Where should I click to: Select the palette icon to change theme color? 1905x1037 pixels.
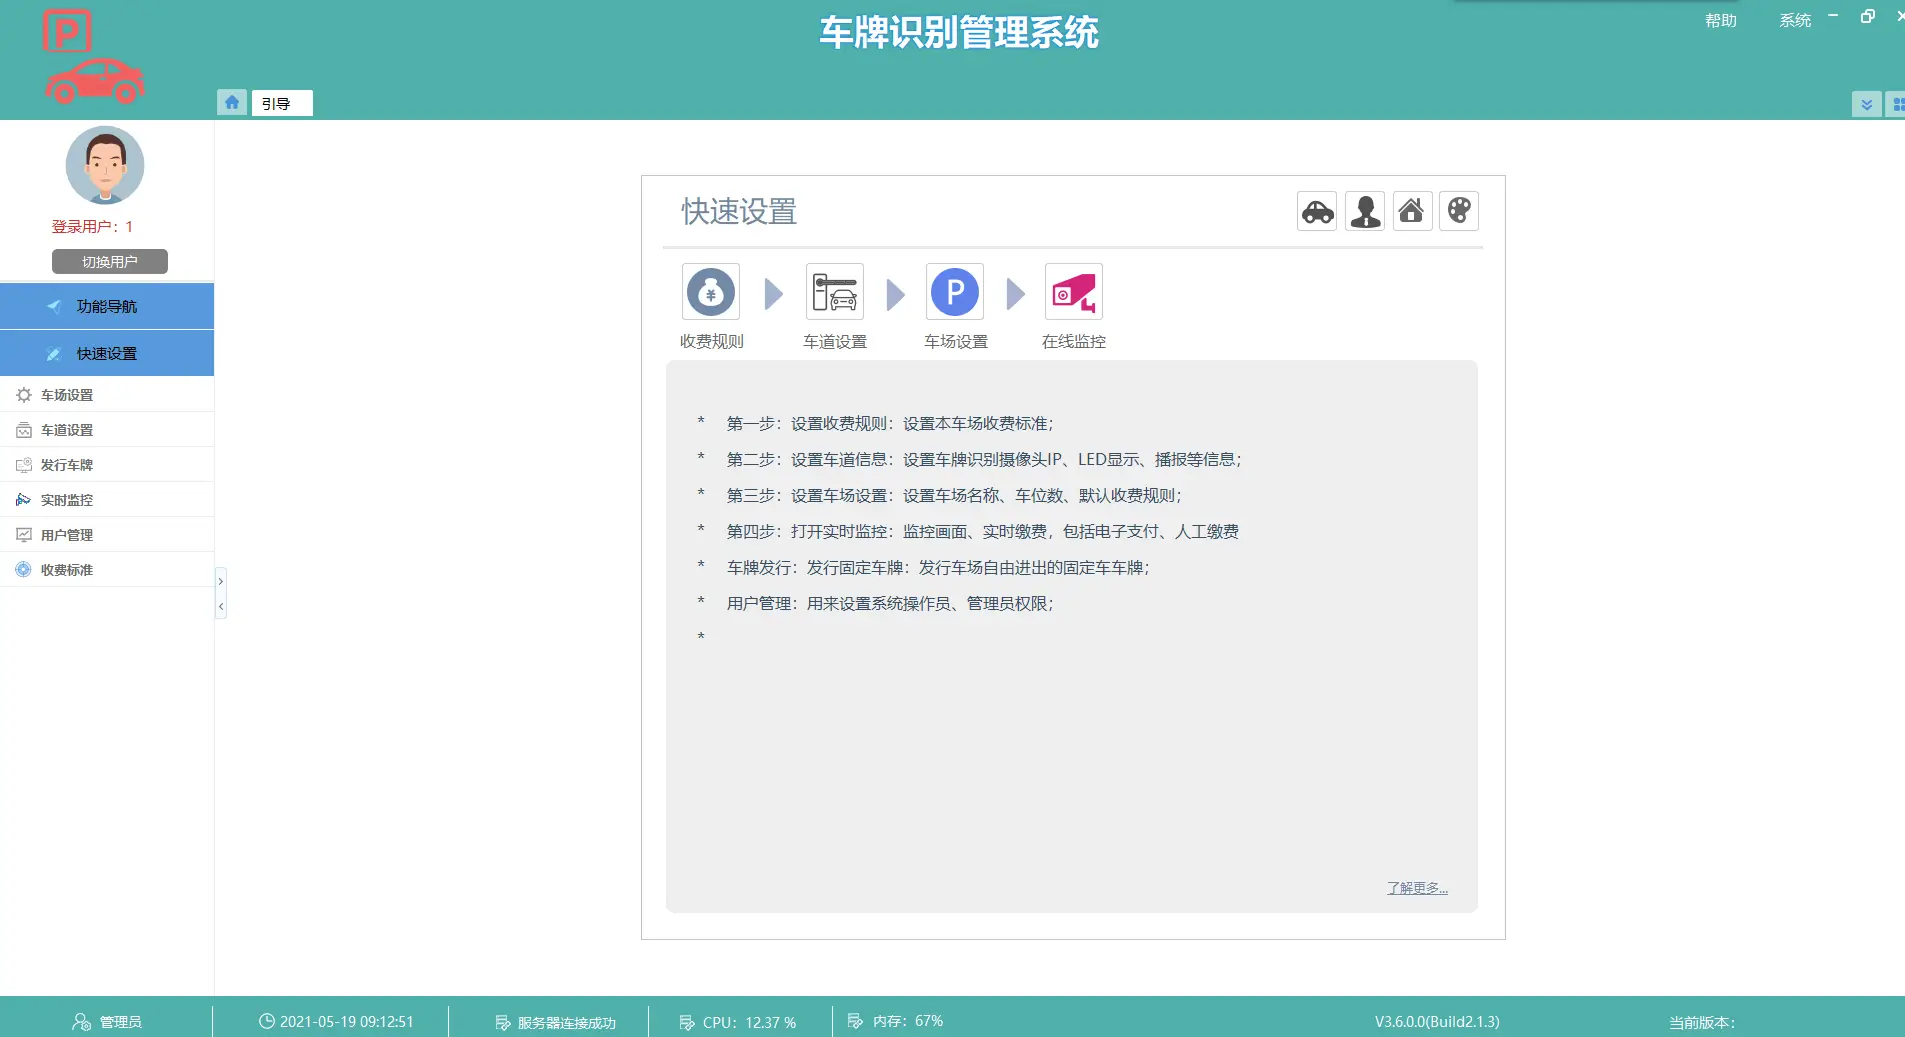pos(1459,211)
